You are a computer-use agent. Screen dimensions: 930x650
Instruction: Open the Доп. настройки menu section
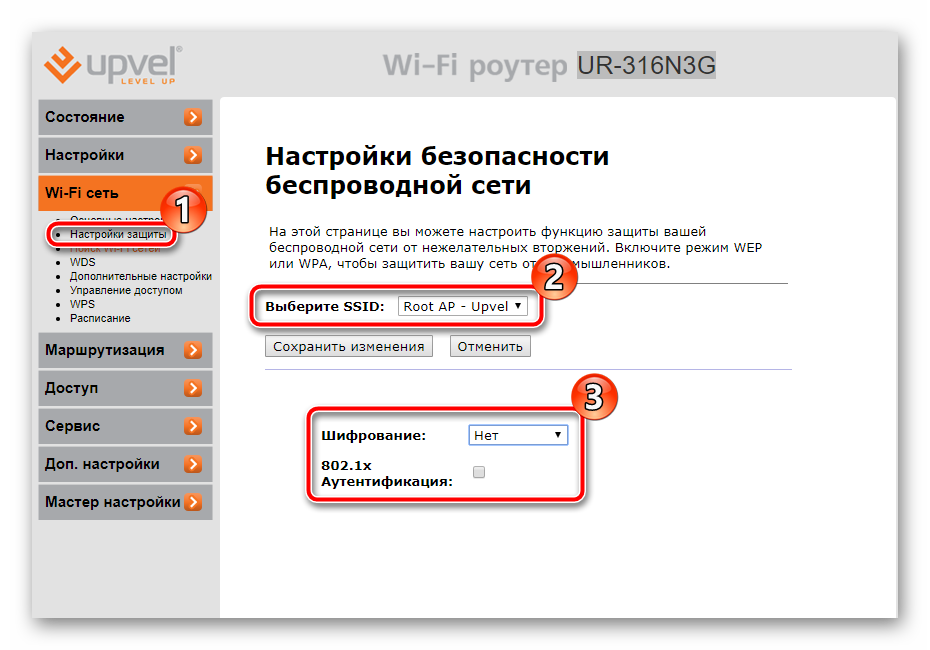pyautogui.click(x=125, y=464)
